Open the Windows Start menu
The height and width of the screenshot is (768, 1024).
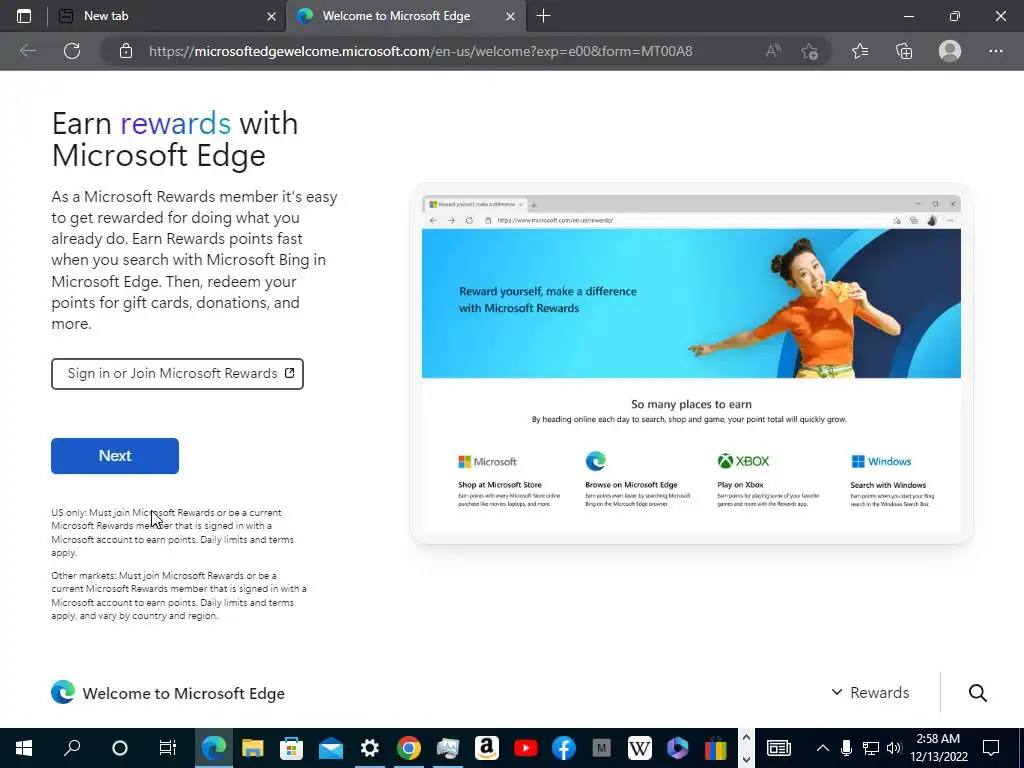(x=24, y=748)
